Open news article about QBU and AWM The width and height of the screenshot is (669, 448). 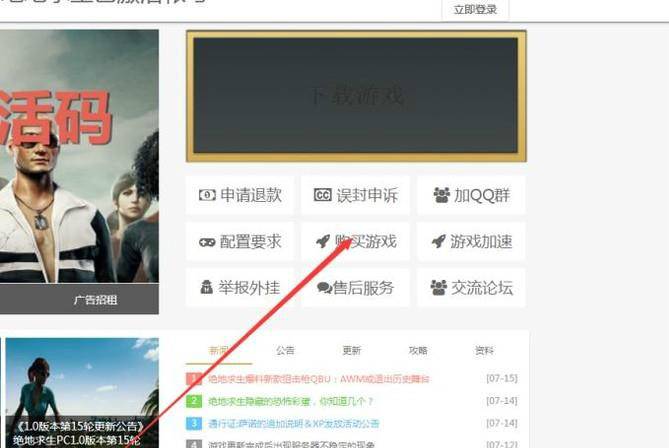click(318, 379)
